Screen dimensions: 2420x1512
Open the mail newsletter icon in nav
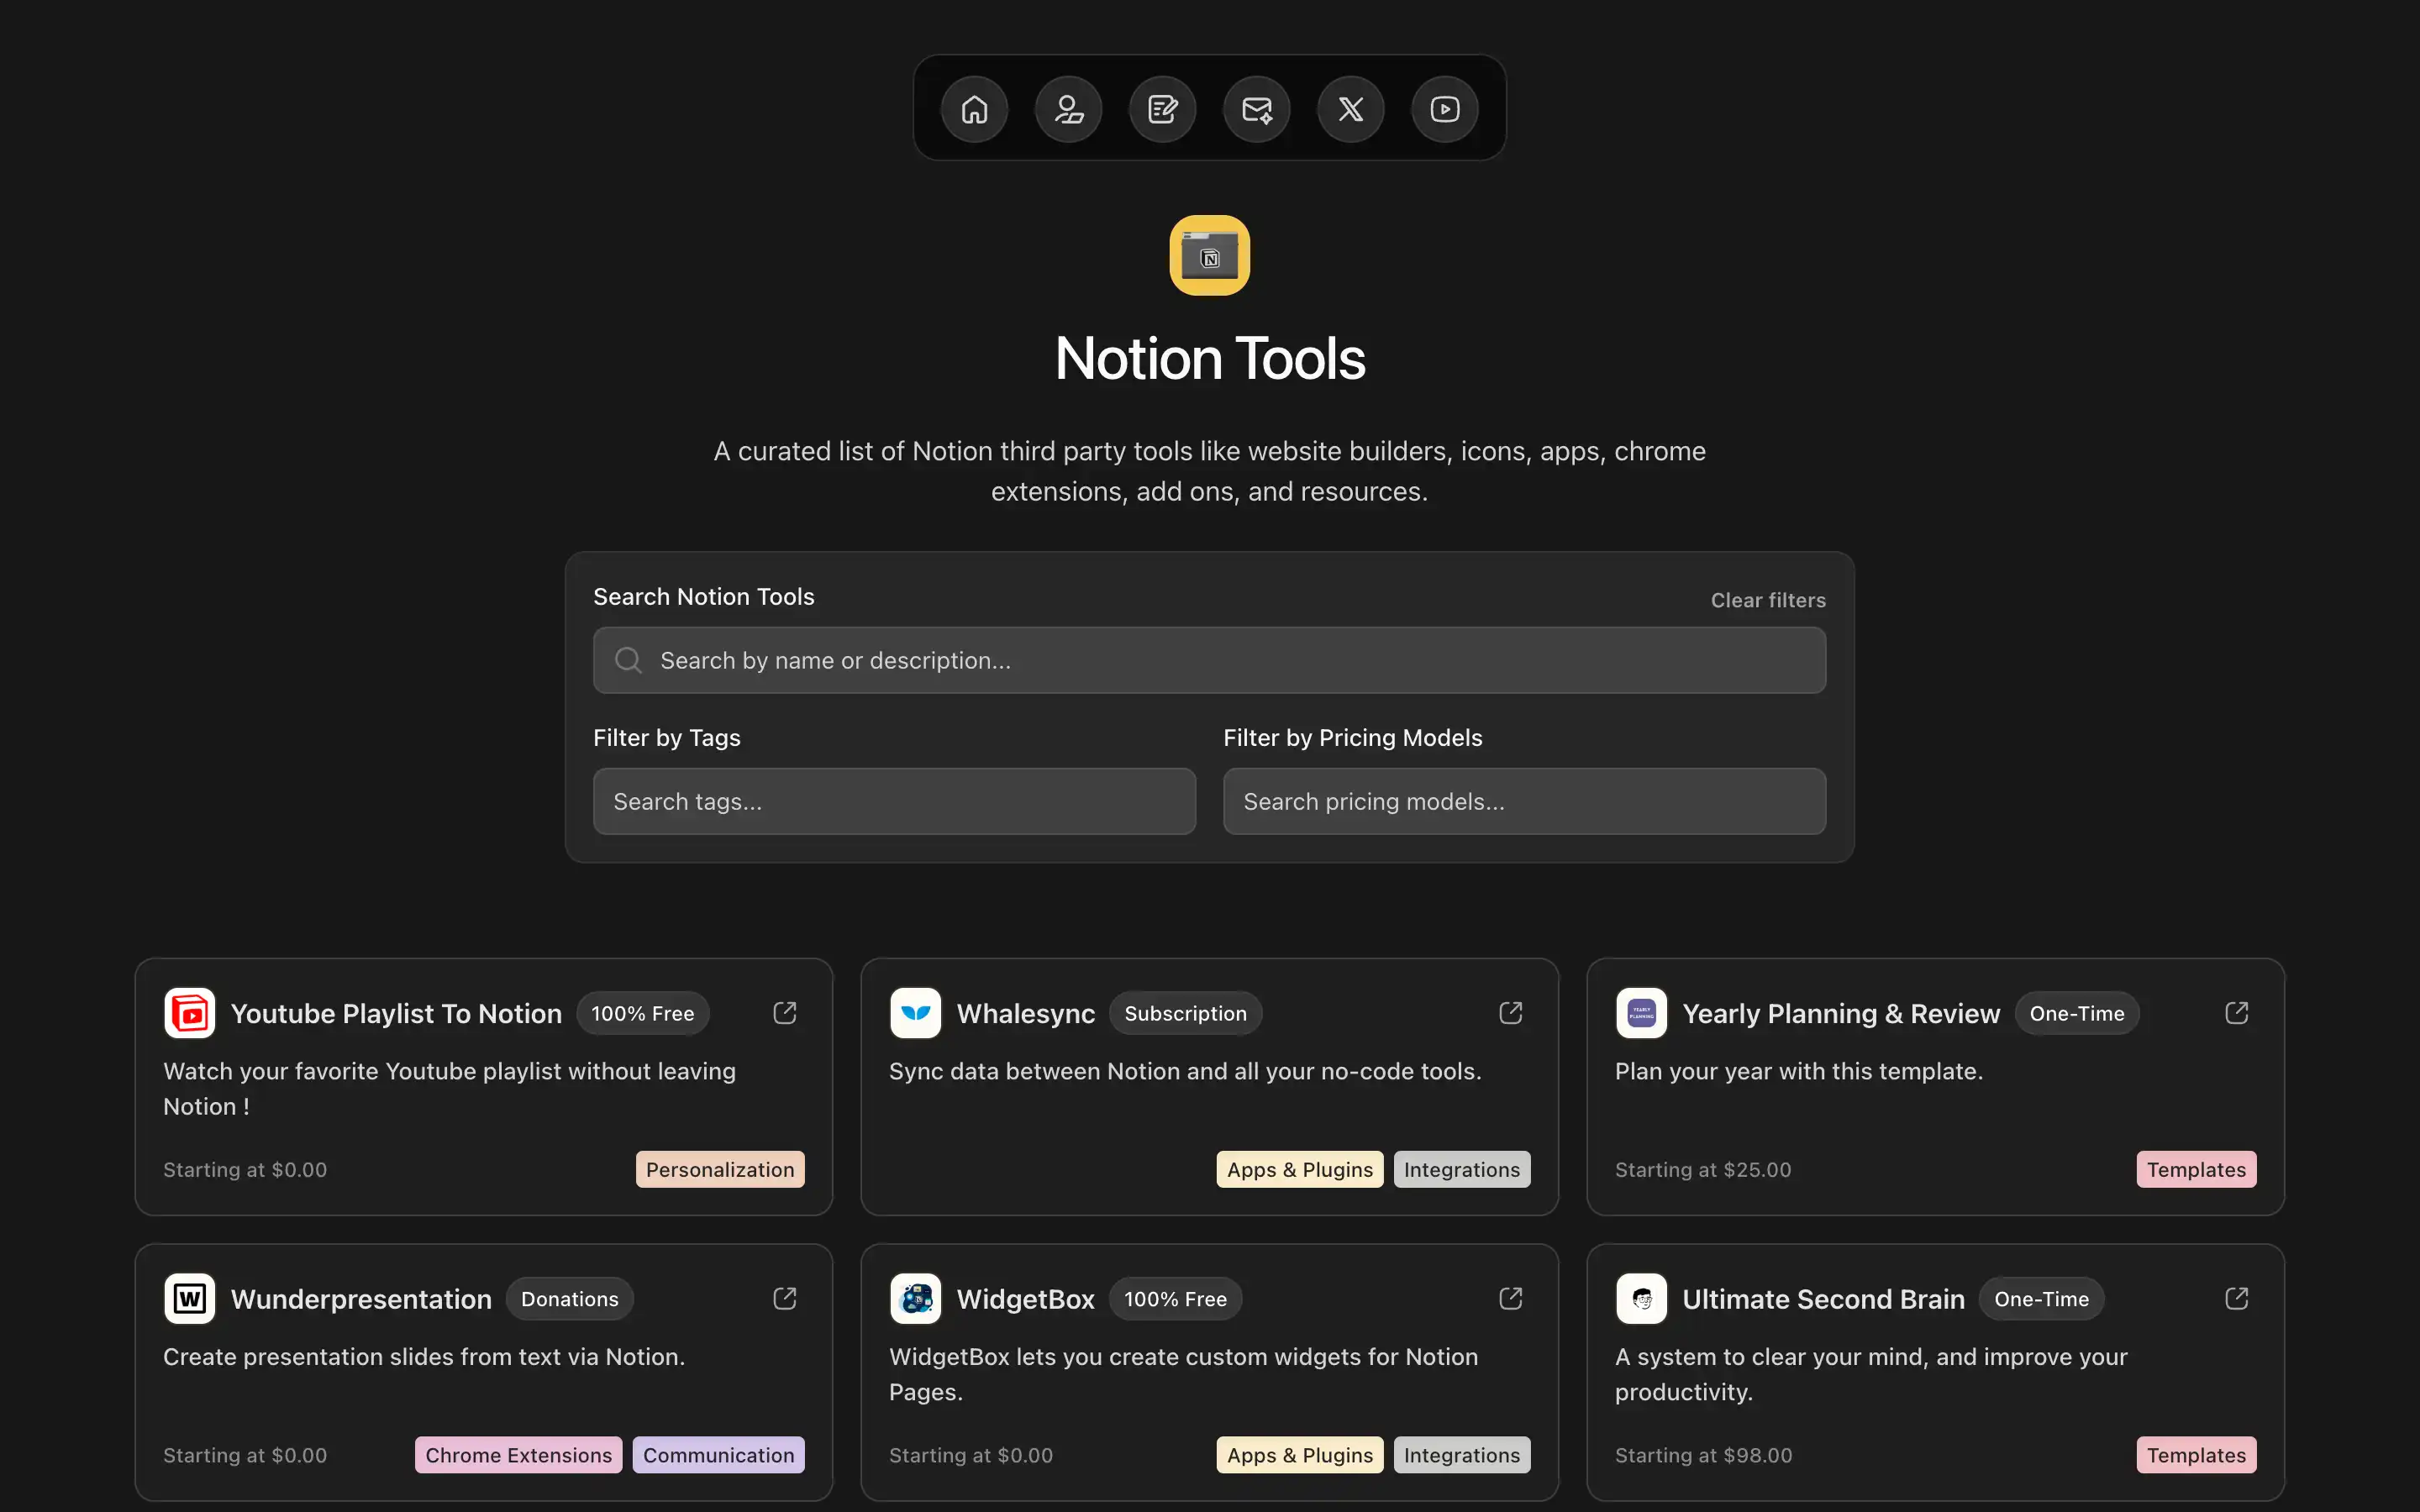click(x=1256, y=109)
